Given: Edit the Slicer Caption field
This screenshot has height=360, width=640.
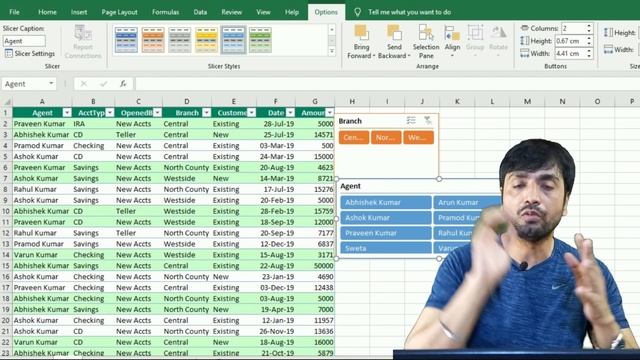Looking at the screenshot, I should 24,41.
